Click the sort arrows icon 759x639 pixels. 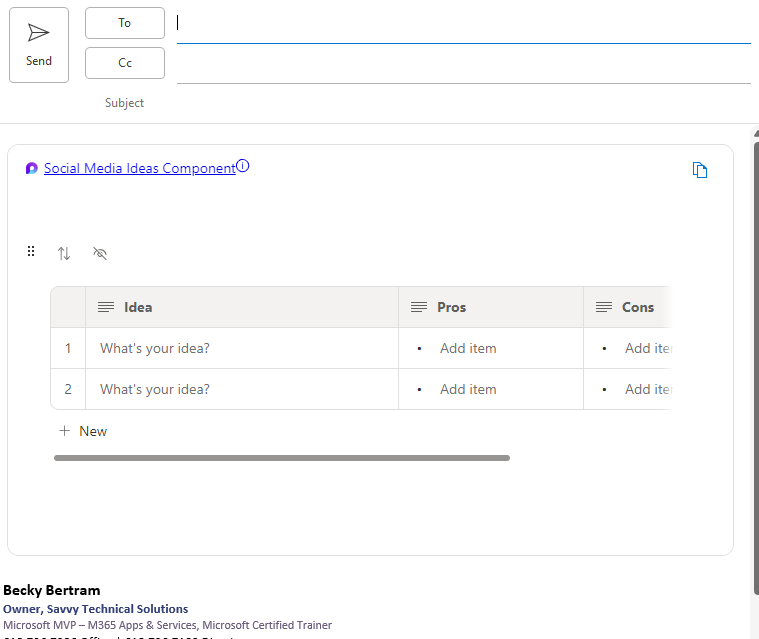(64, 253)
